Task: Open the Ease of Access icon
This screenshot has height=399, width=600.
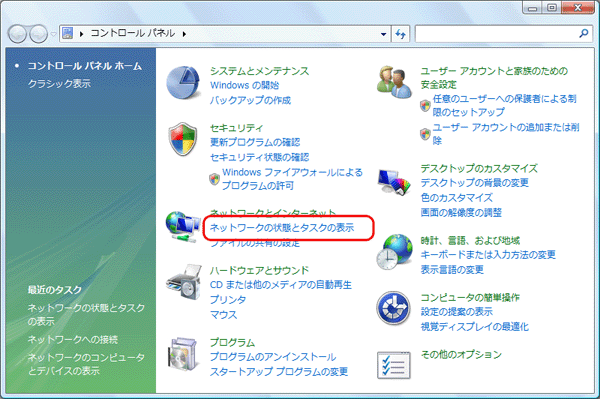Action: click(393, 308)
